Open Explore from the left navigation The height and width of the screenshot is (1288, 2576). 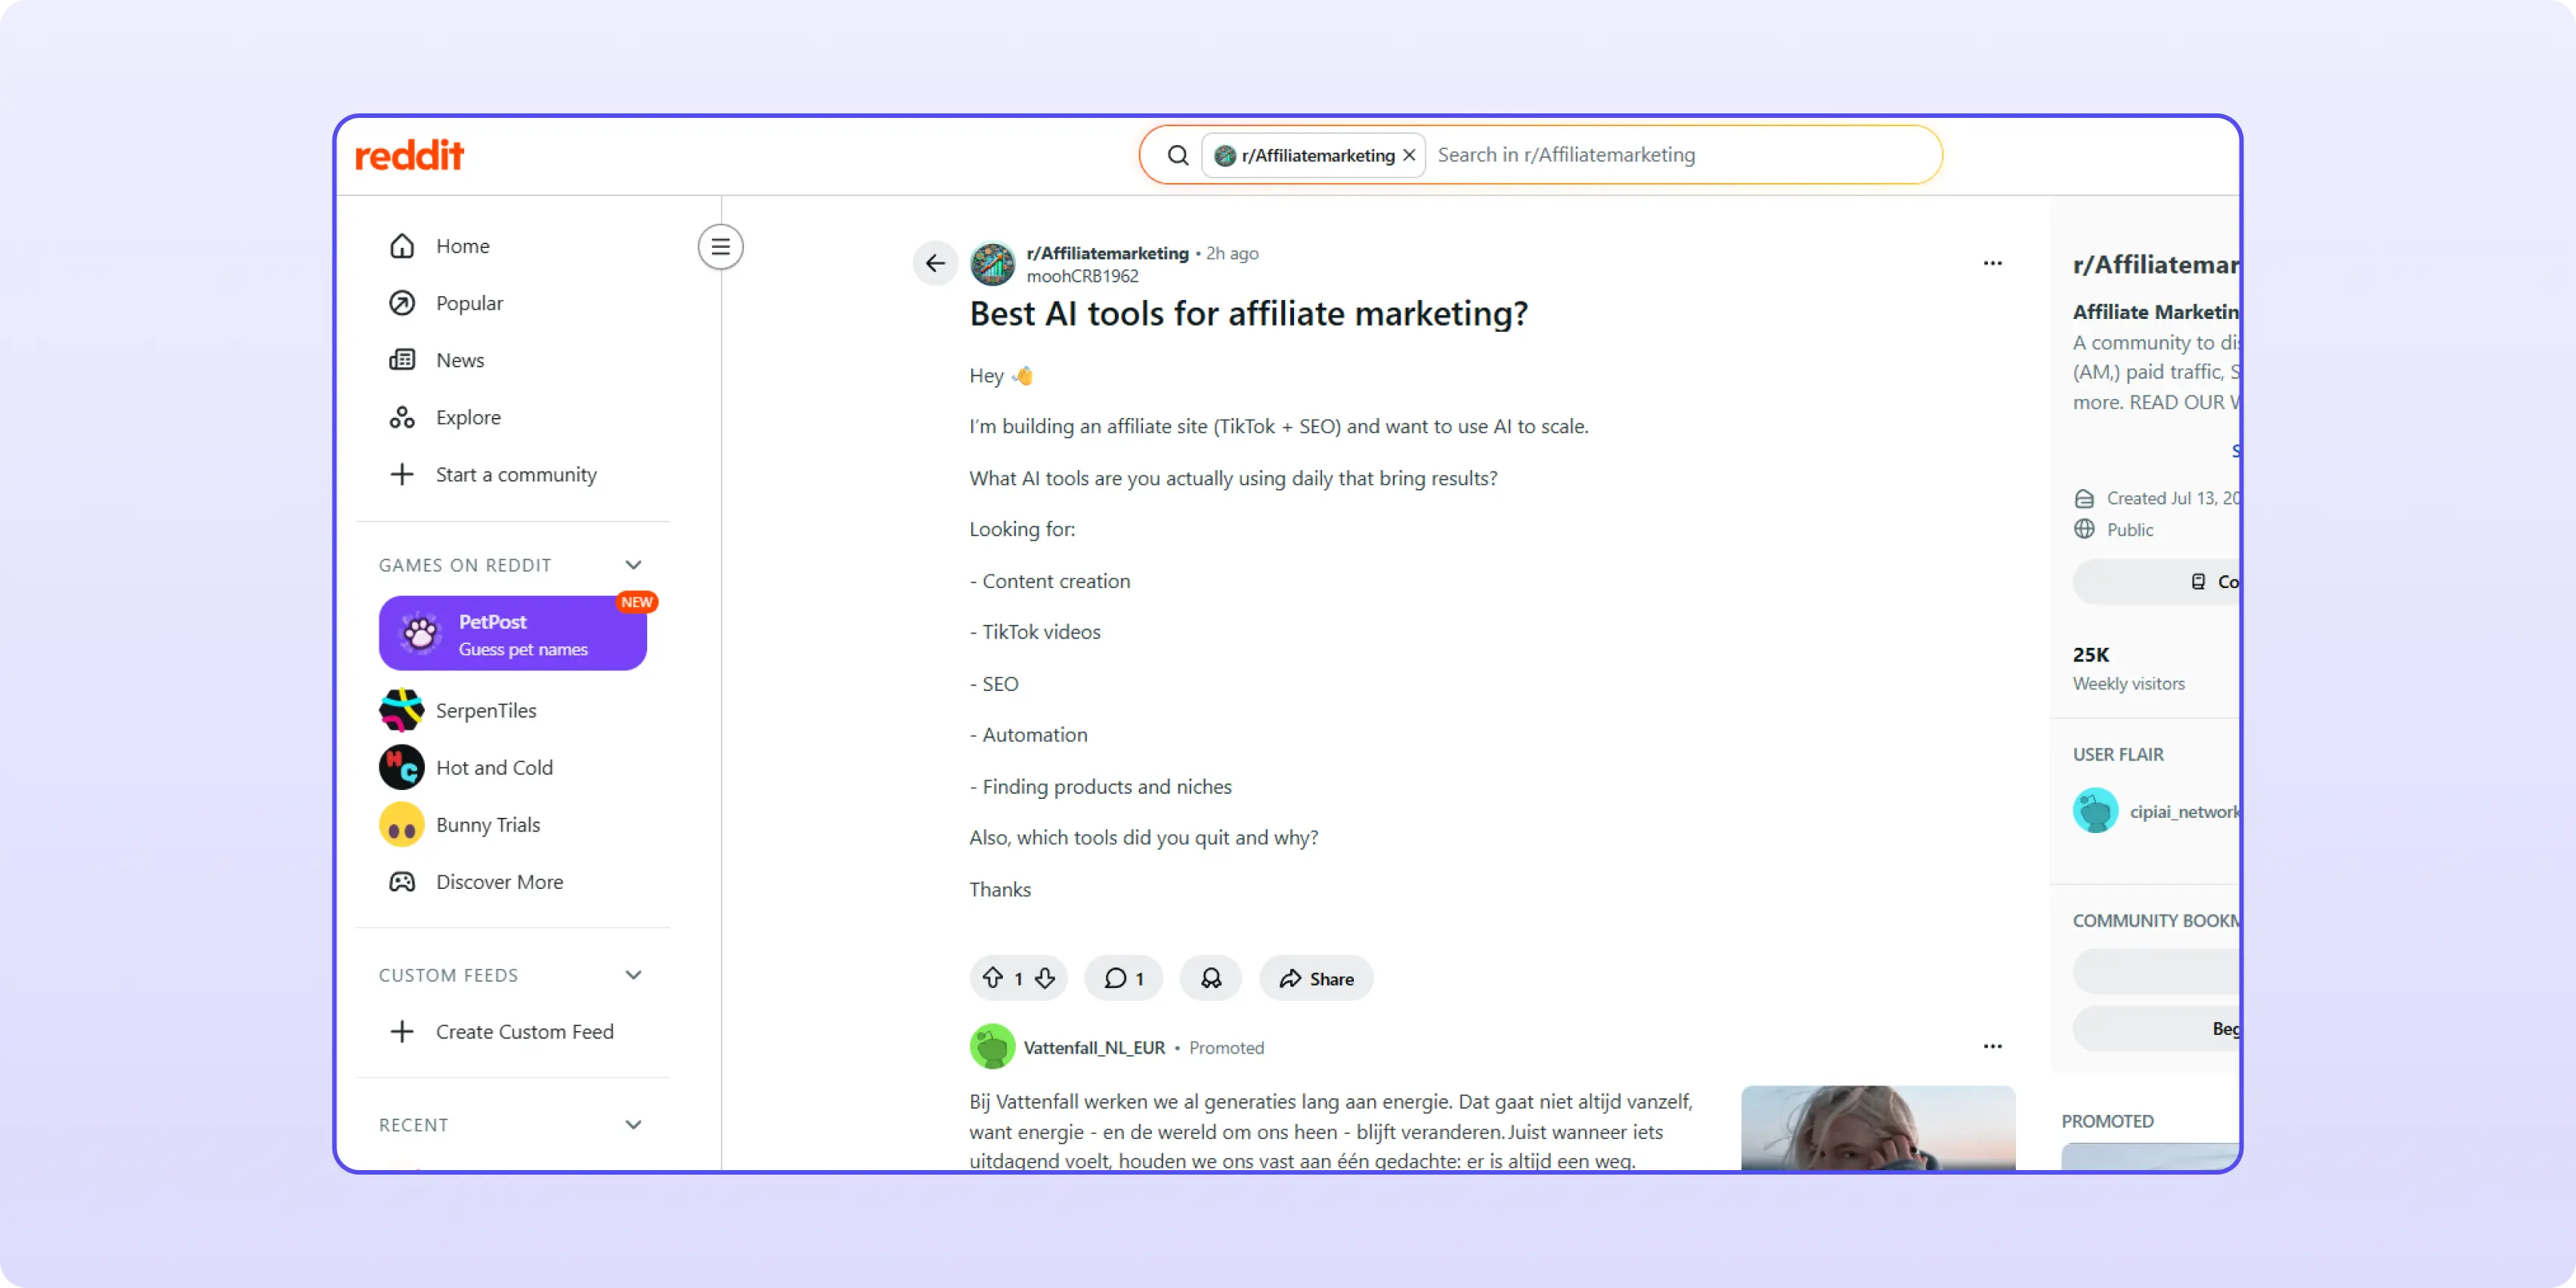(468, 417)
